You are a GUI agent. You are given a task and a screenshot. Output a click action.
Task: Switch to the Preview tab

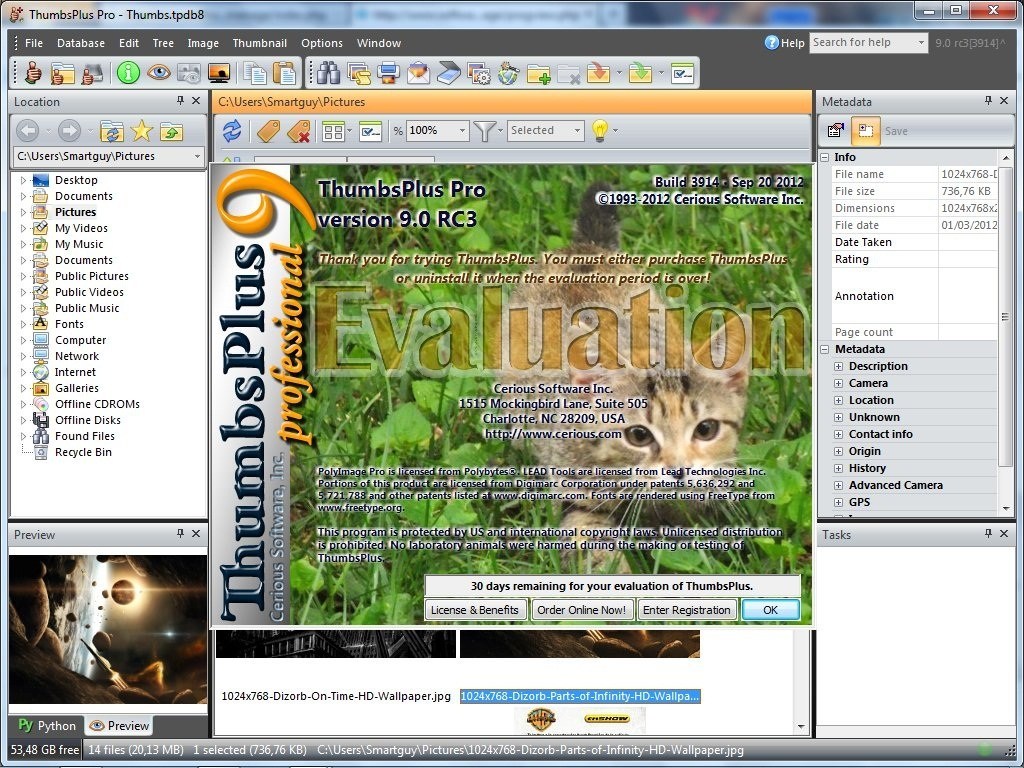coord(120,726)
